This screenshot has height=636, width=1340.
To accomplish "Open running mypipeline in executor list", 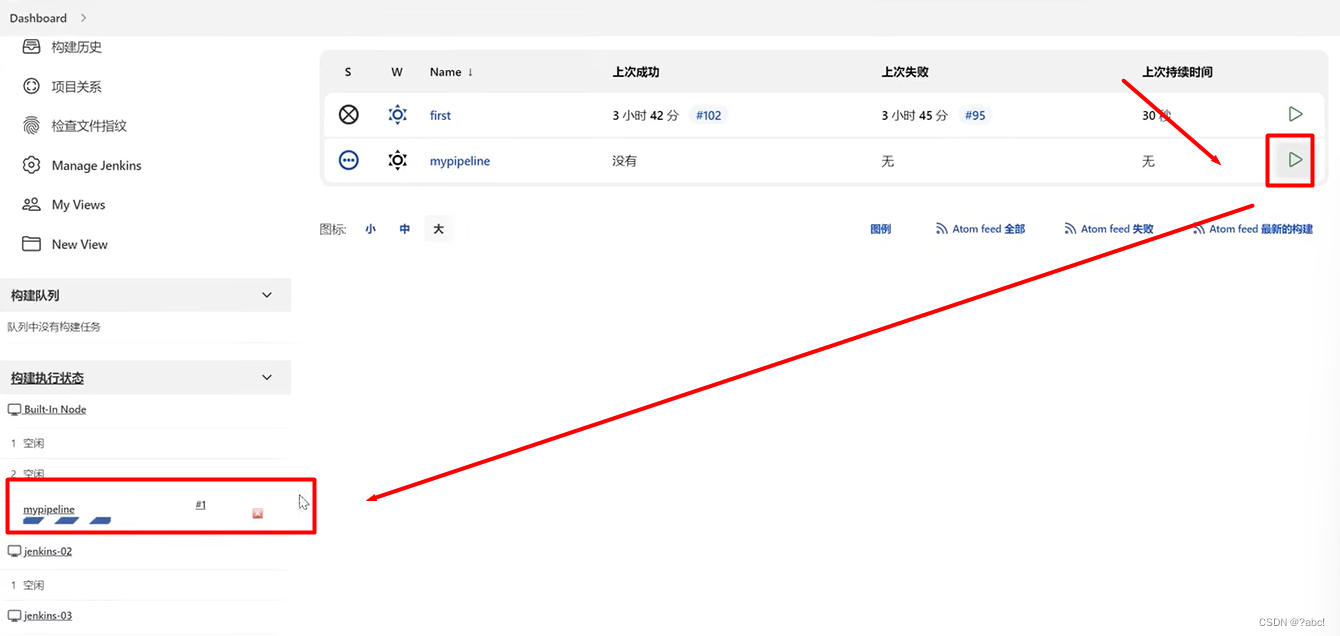I will pyautogui.click(x=49, y=509).
